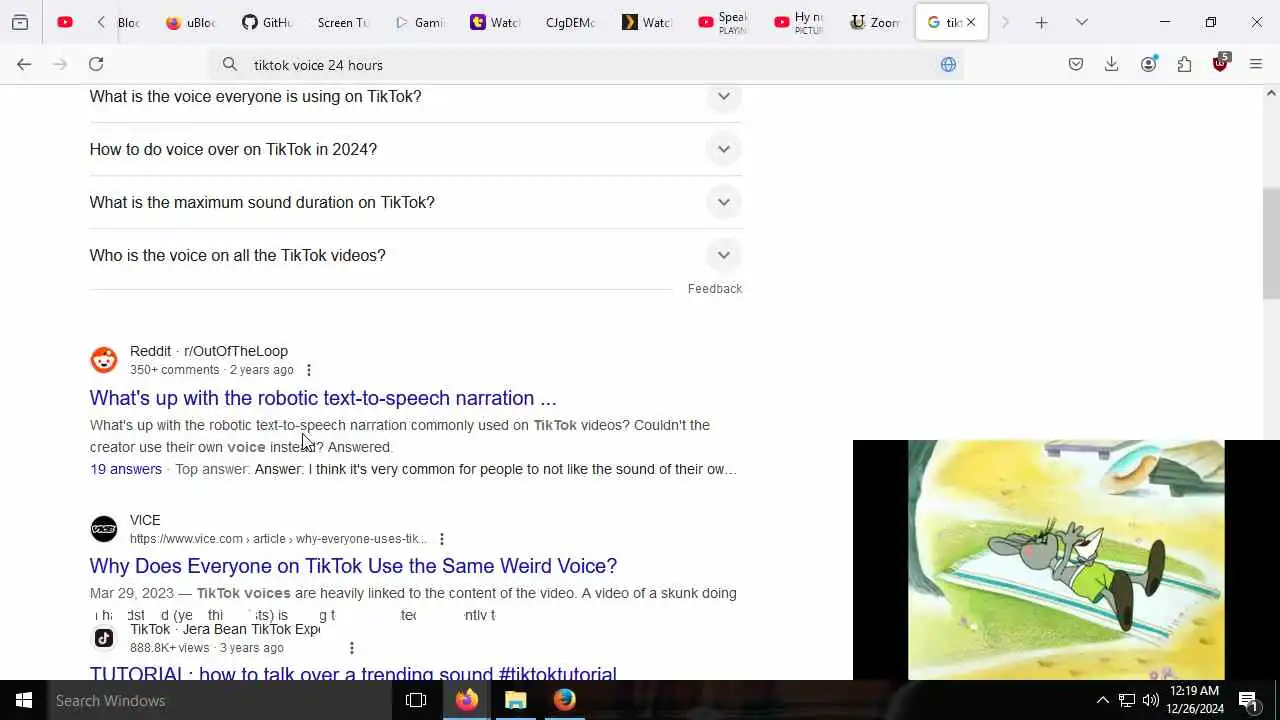The width and height of the screenshot is (1280, 720).
Task: Open the Extensions panel
Action: click(1184, 64)
